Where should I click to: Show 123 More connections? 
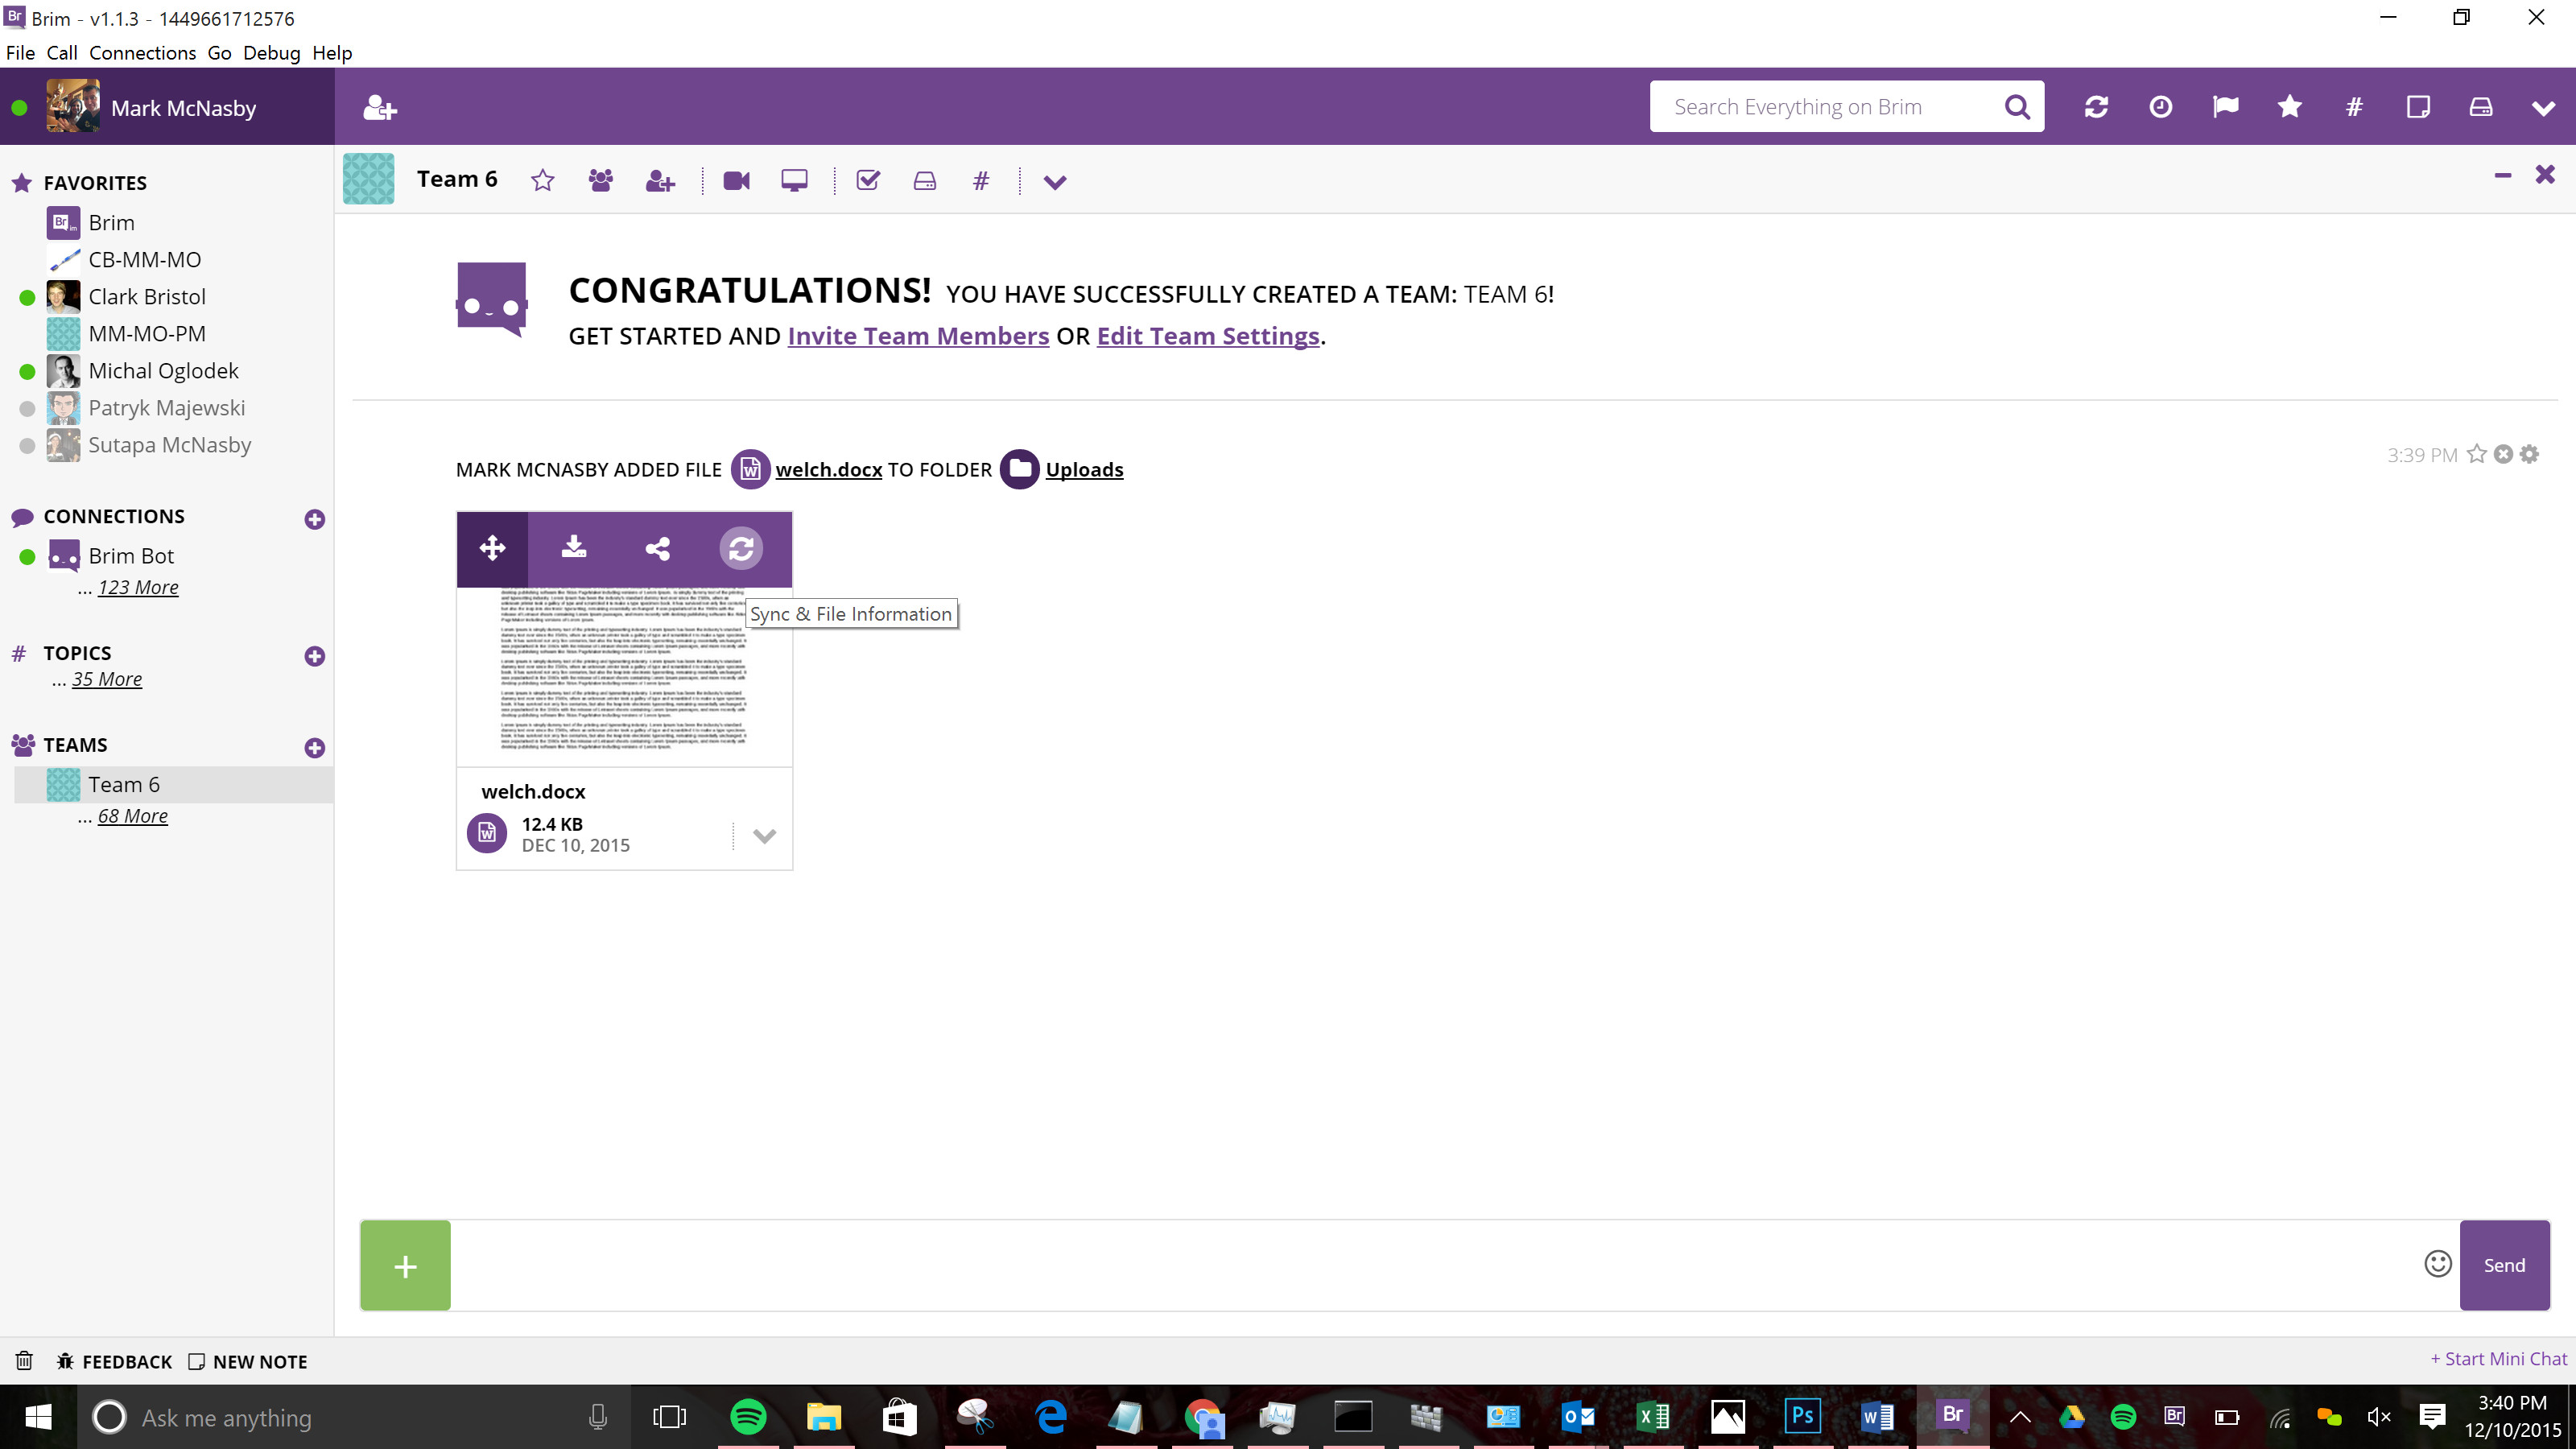(x=138, y=587)
